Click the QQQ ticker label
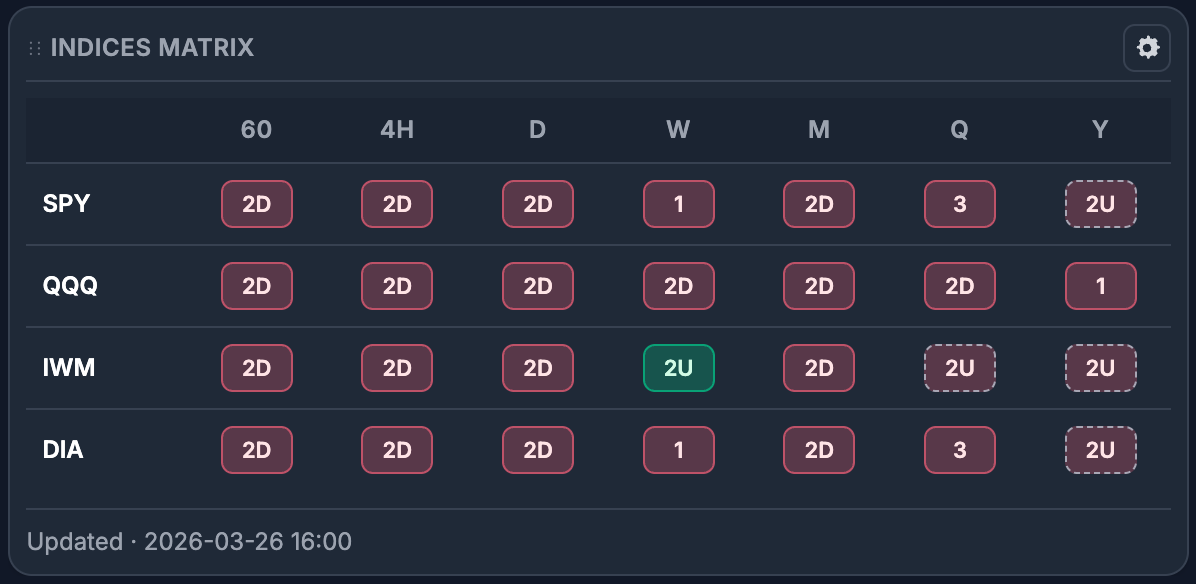The width and height of the screenshot is (1196, 584). pyautogui.click(x=70, y=286)
